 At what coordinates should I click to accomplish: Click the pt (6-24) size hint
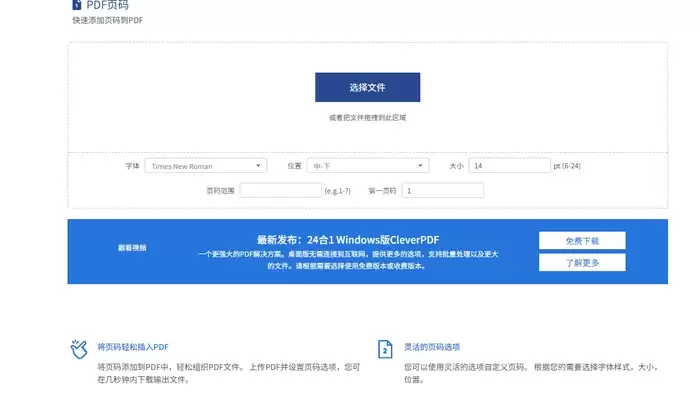(567, 166)
